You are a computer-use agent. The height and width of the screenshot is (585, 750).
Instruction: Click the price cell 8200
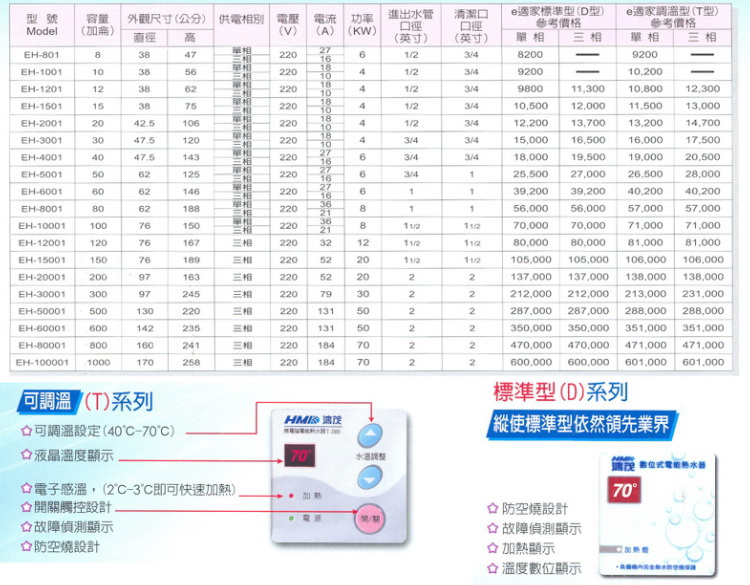530,55
